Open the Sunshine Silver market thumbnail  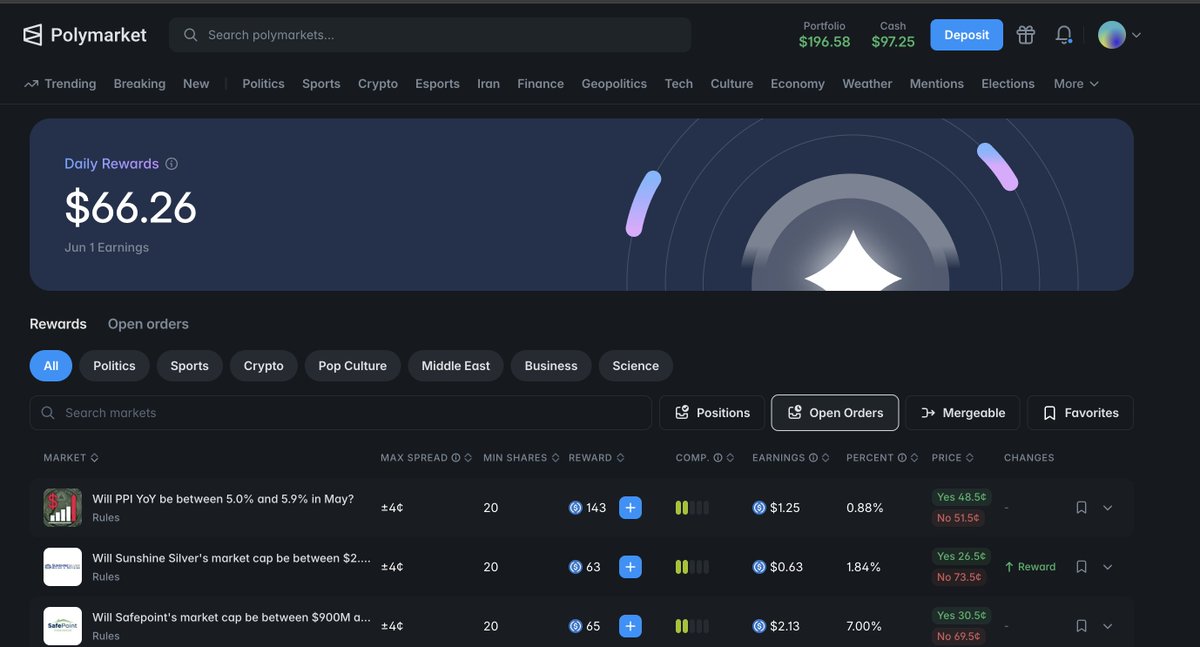[x=62, y=567]
